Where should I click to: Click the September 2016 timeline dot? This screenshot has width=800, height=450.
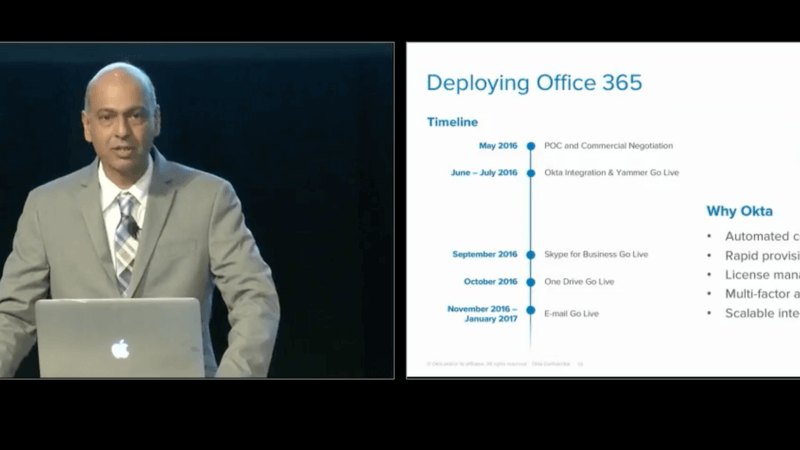tap(531, 255)
